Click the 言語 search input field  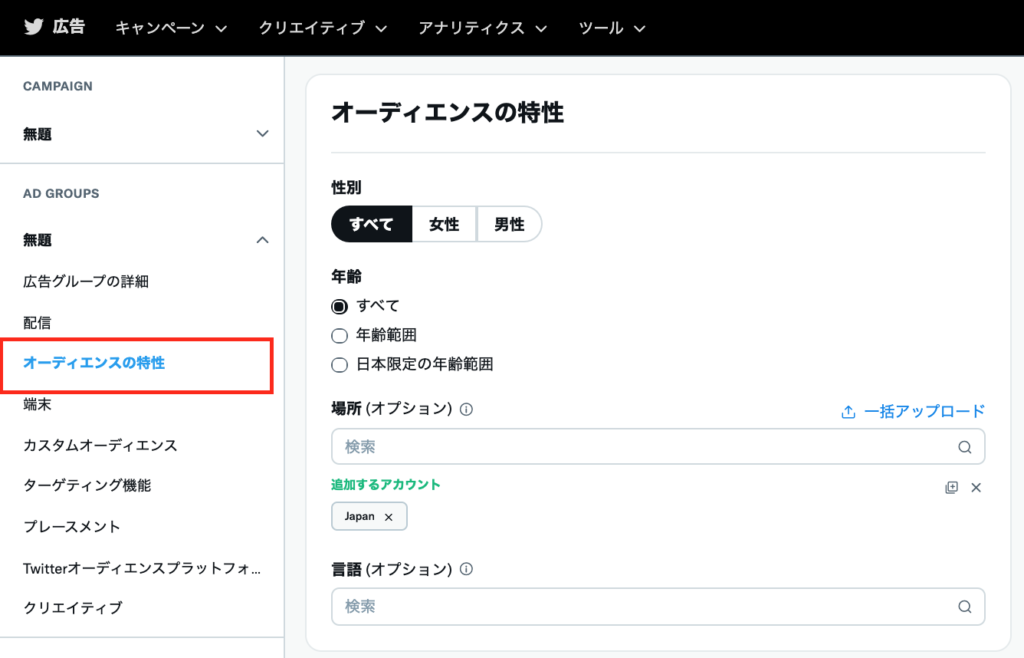[640, 606]
